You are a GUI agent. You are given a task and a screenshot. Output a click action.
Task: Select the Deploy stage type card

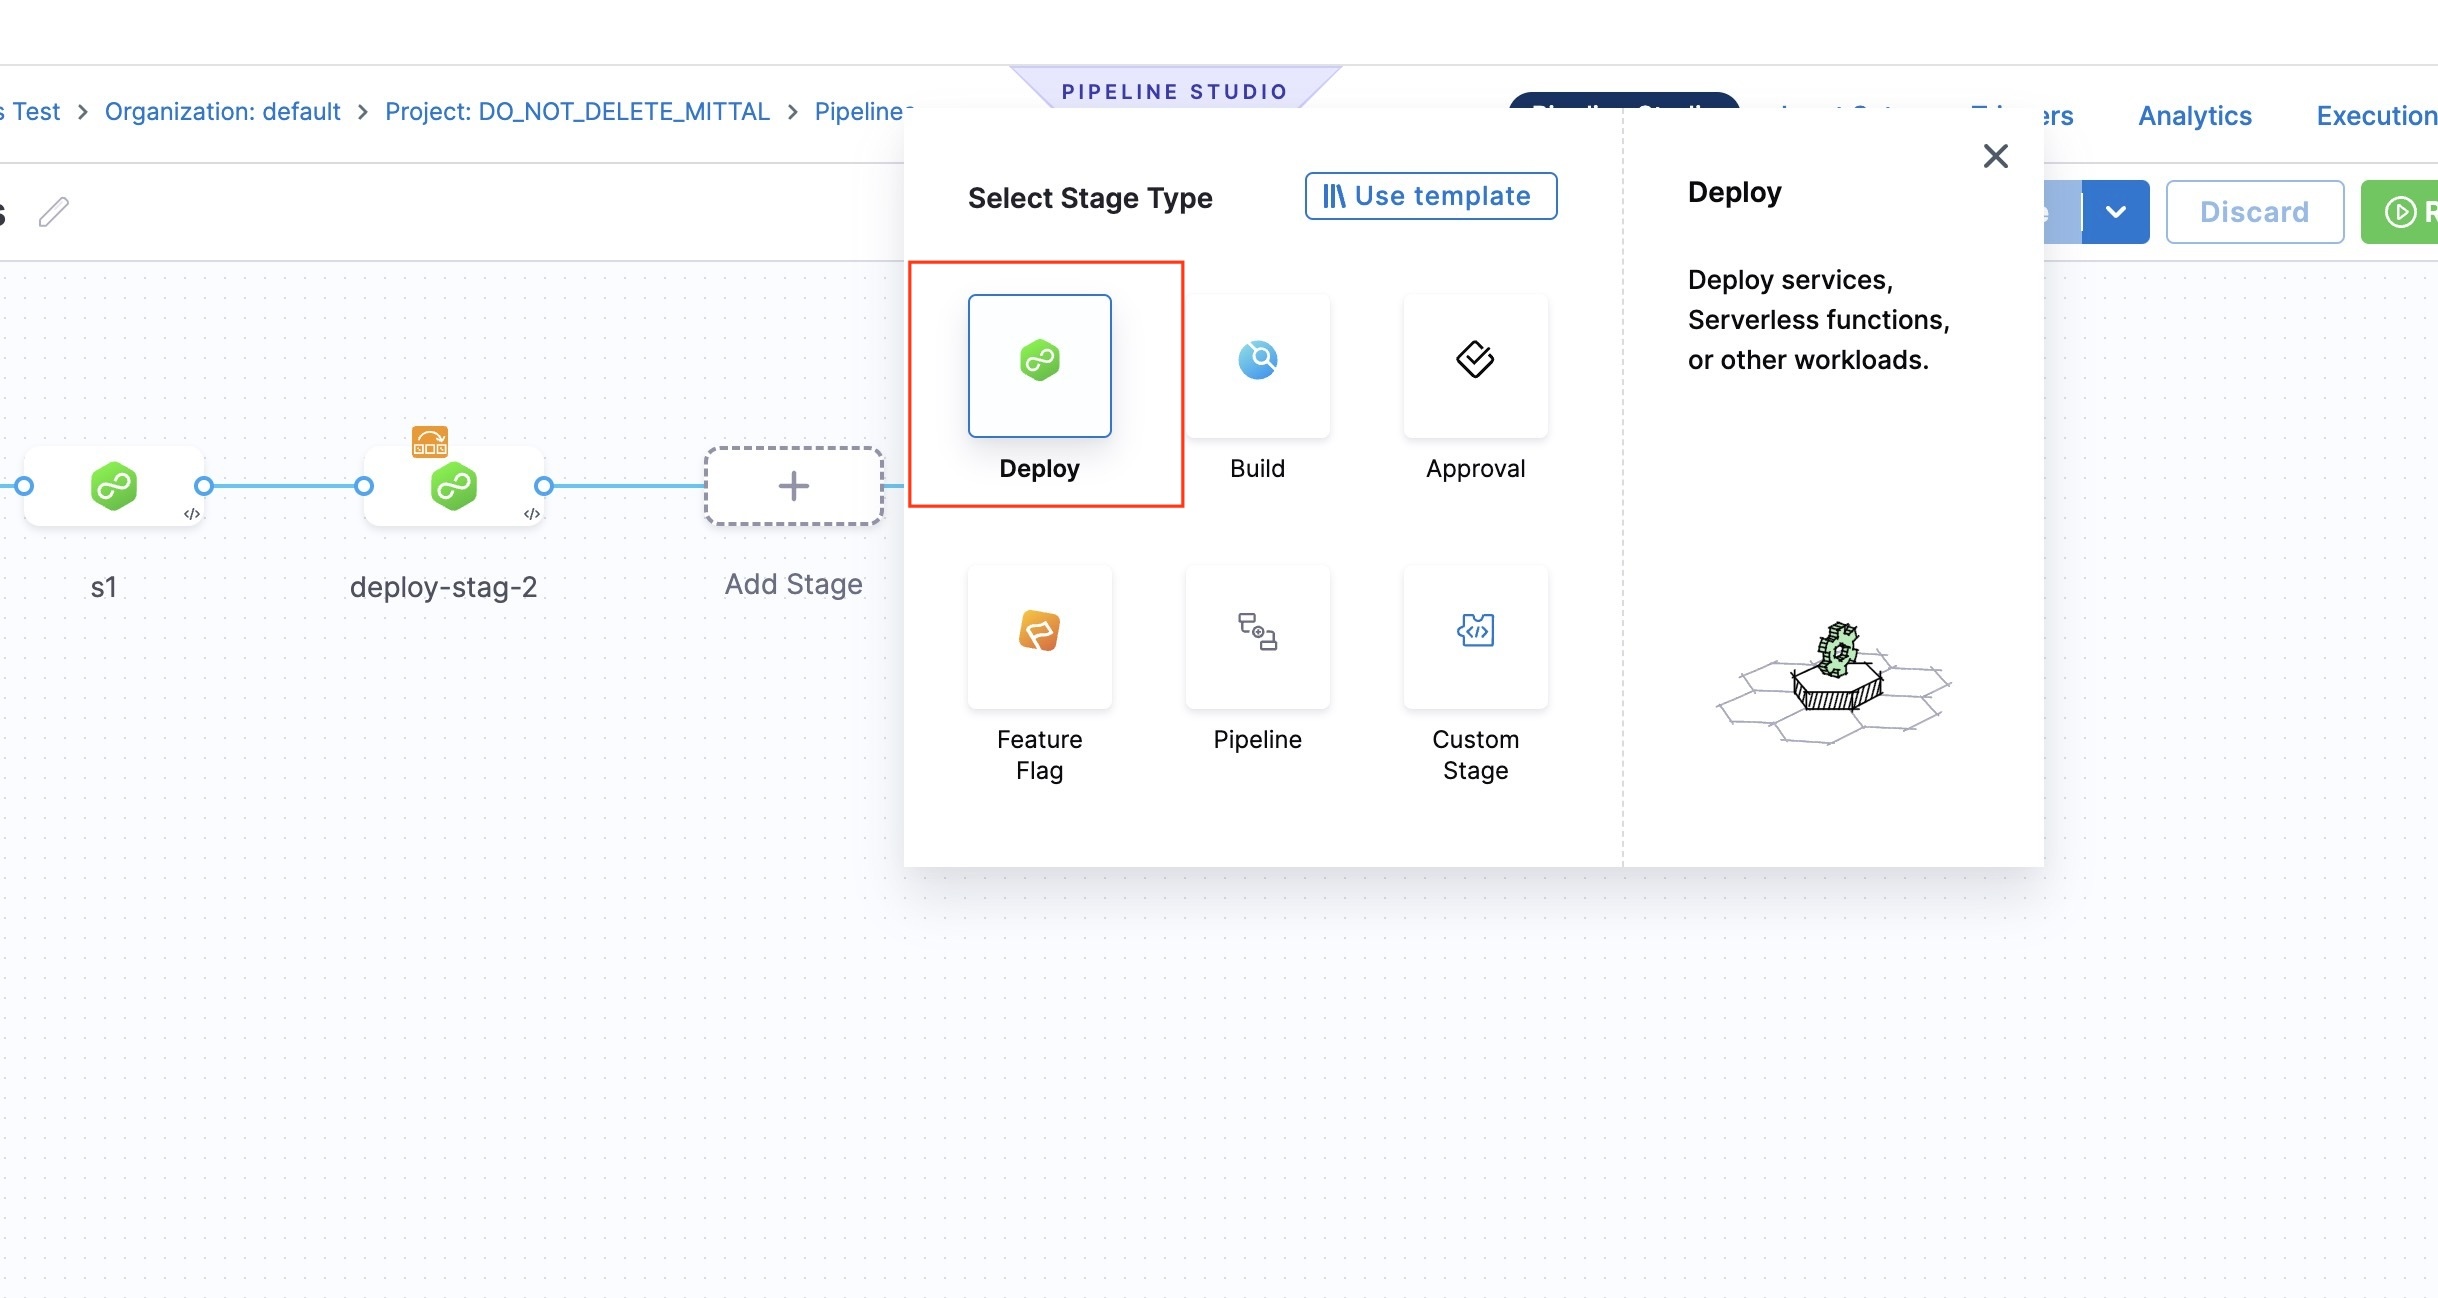coord(1039,366)
